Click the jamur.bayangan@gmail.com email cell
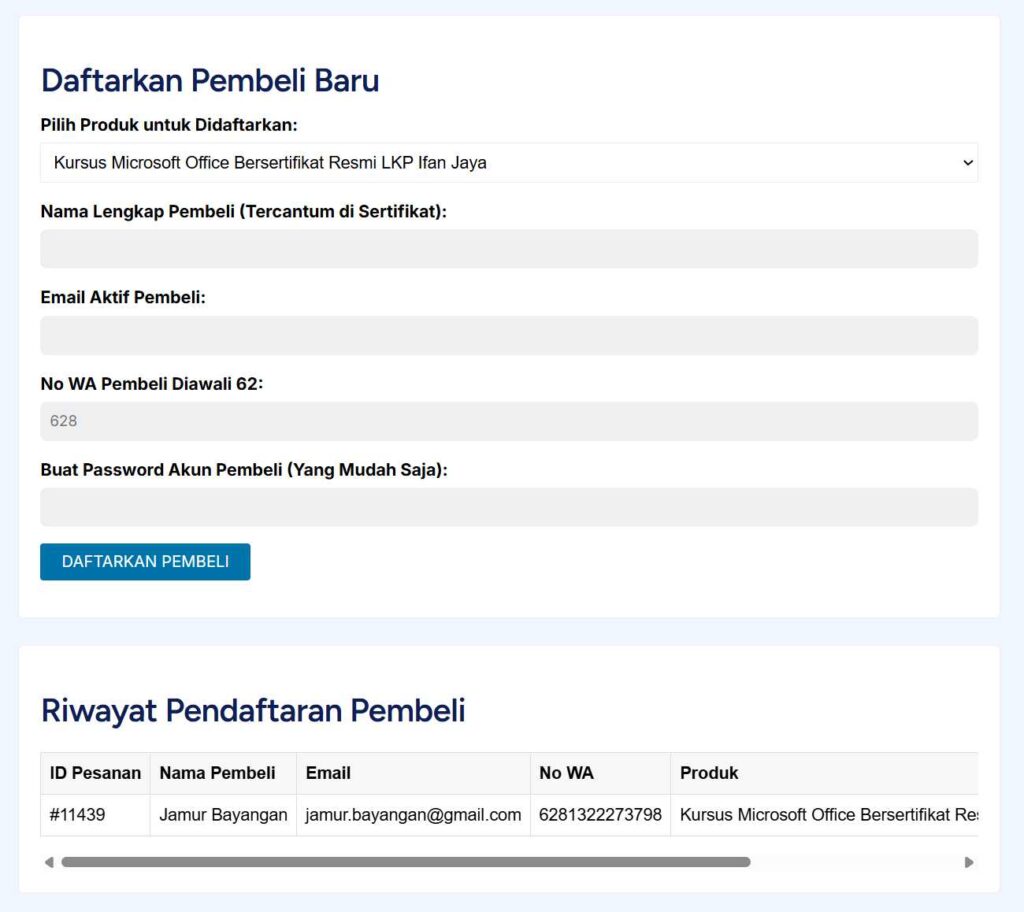 coord(413,815)
